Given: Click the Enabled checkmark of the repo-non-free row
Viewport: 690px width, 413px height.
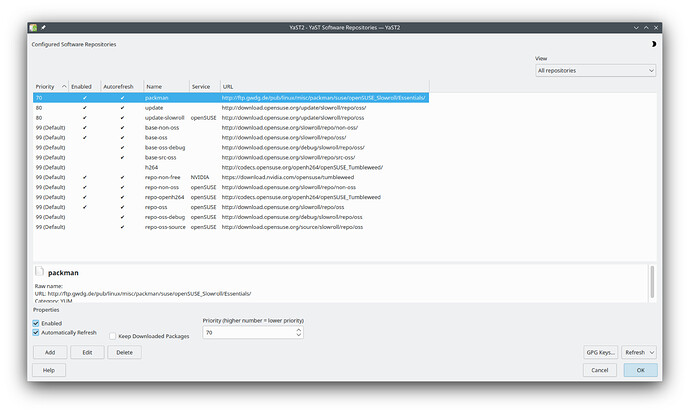Looking at the screenshot, I should (x=84, y=177).
